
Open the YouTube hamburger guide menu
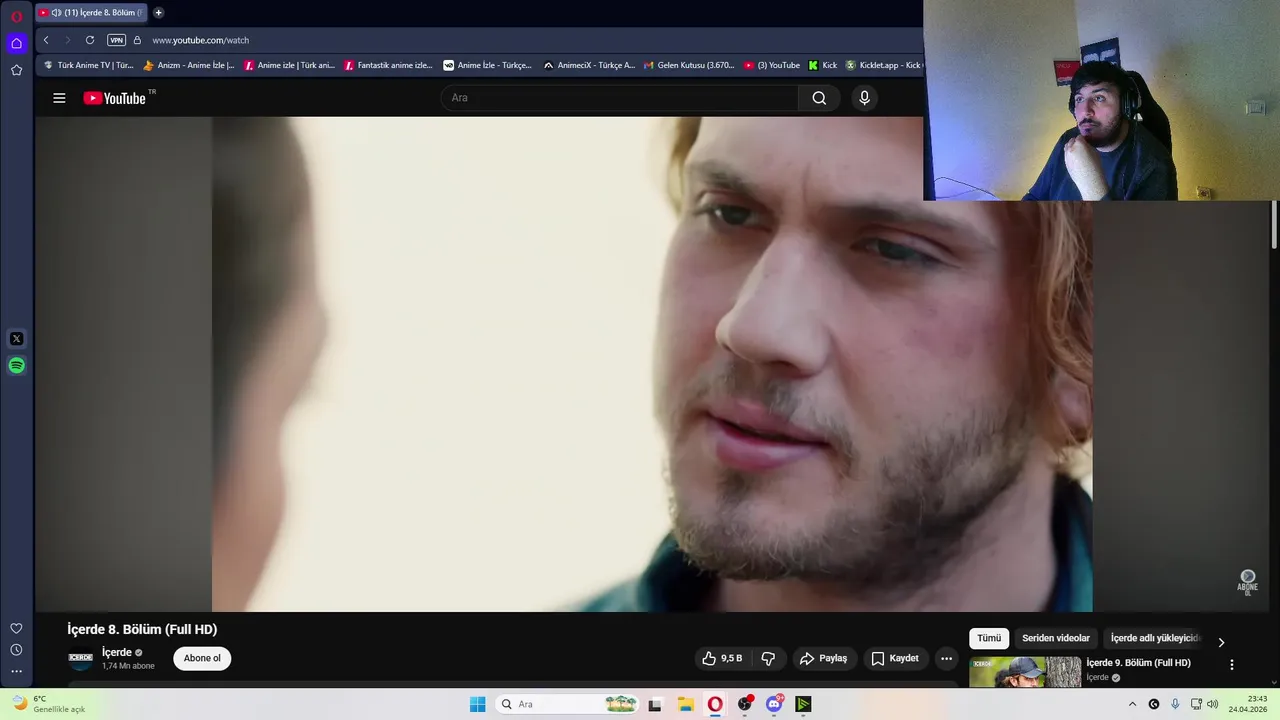tap(59, 98)
